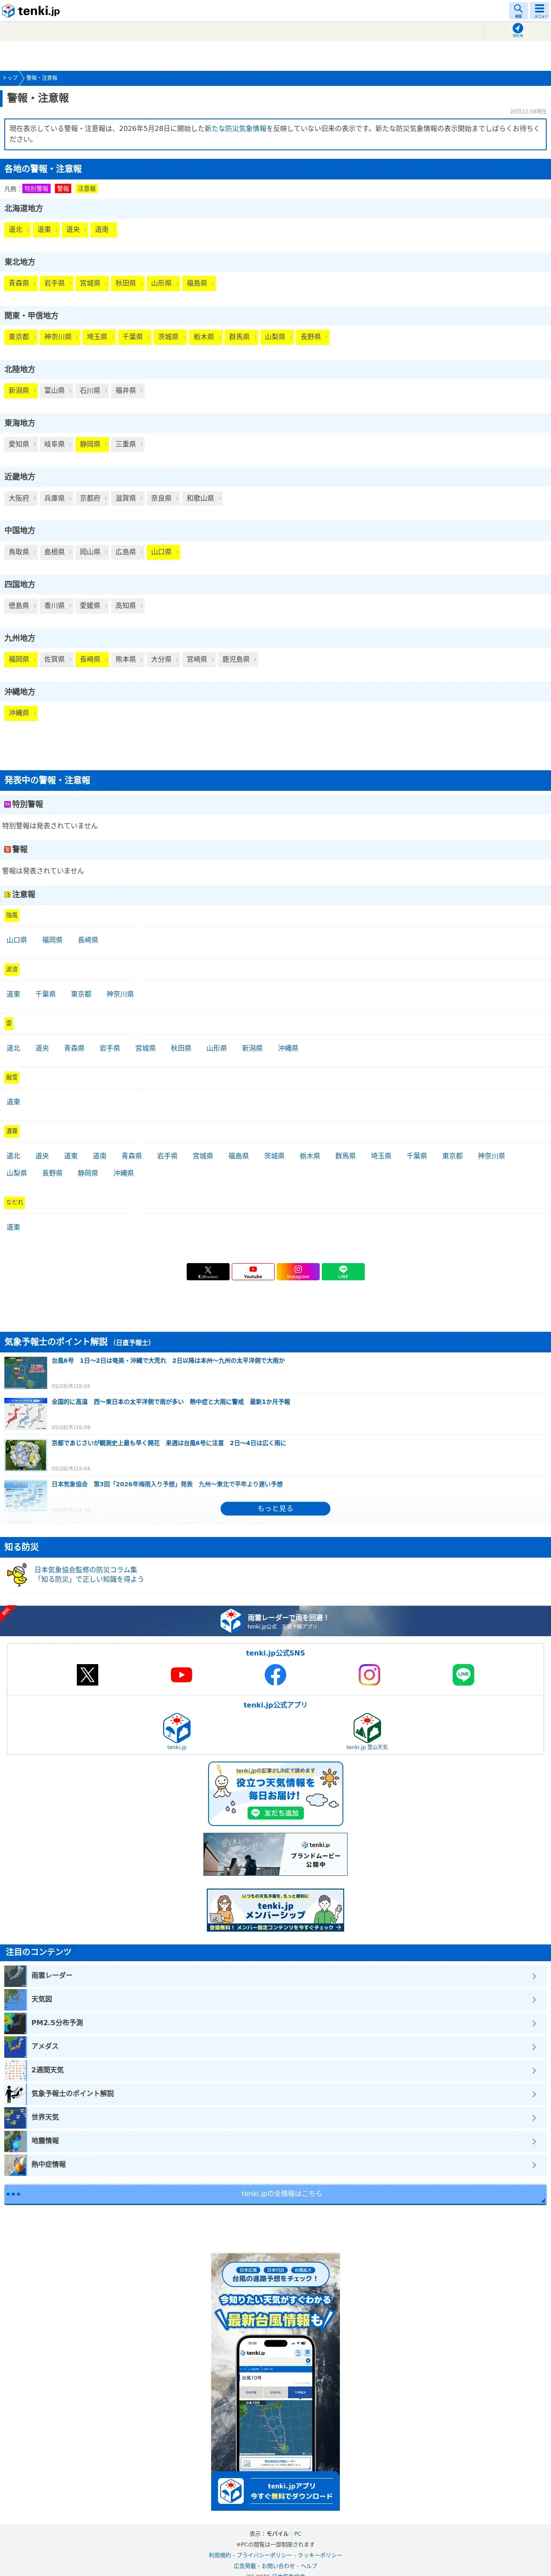Click the blue もっと見る button
This screenshot has width=551, height=2576.
coord(275,1508)
